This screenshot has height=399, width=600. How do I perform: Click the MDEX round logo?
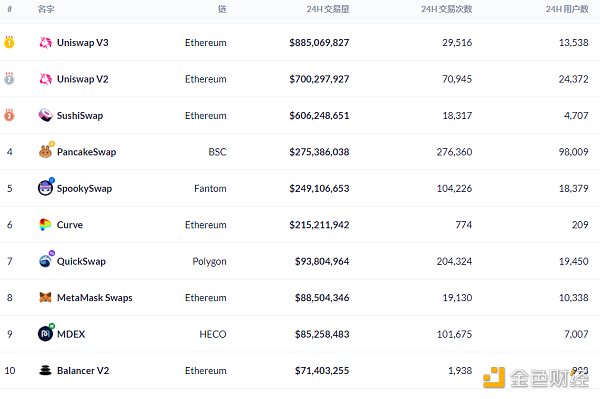tap(46, 333)
